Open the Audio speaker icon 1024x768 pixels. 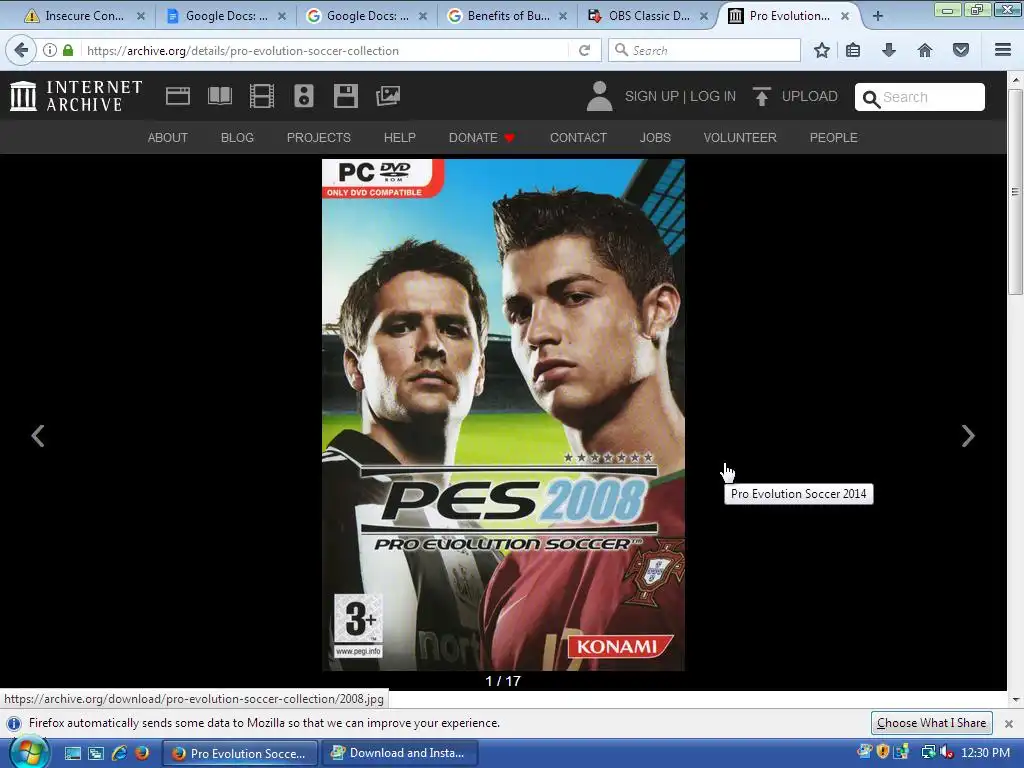click(x=304, y=96)
